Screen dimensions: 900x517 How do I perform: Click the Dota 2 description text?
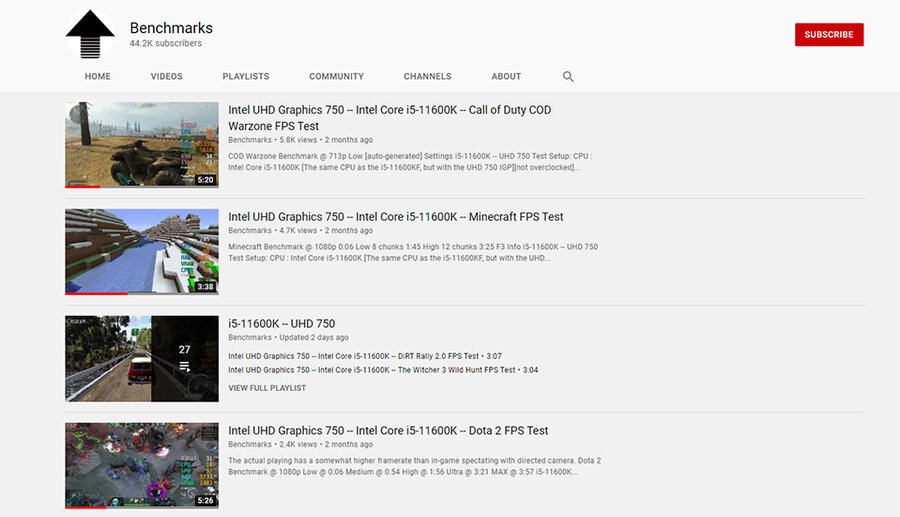pyautogui.click(x=414, y=466)
